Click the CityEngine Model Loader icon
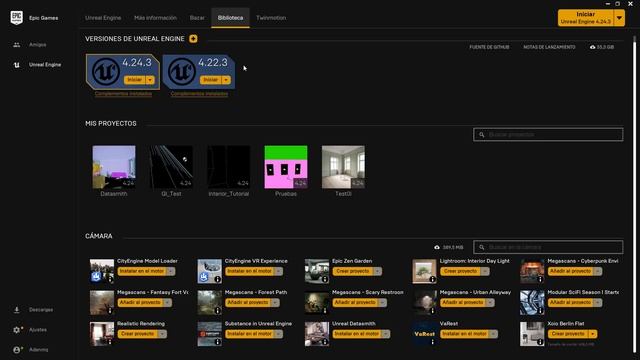The image size is (640, 360). coord(102,271)
